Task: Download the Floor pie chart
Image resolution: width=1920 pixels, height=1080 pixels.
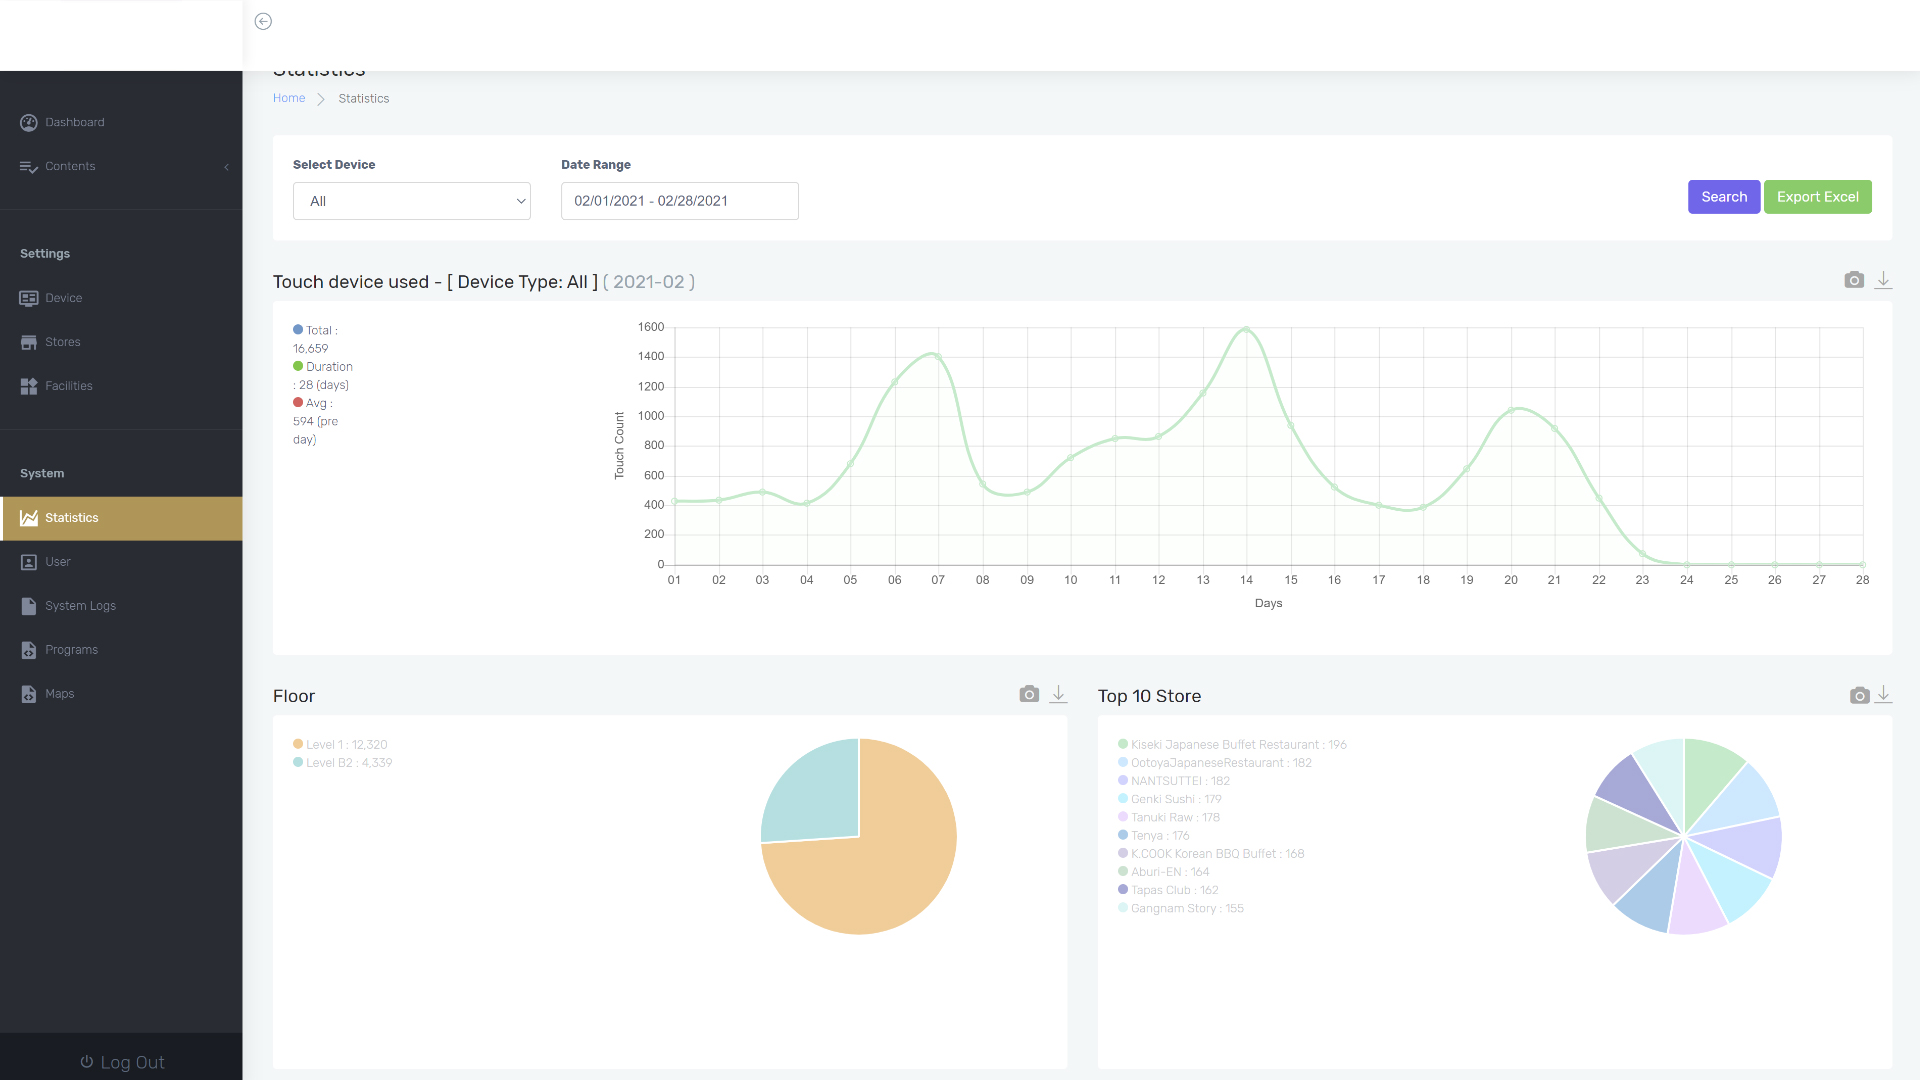Action: [1058, 694]
